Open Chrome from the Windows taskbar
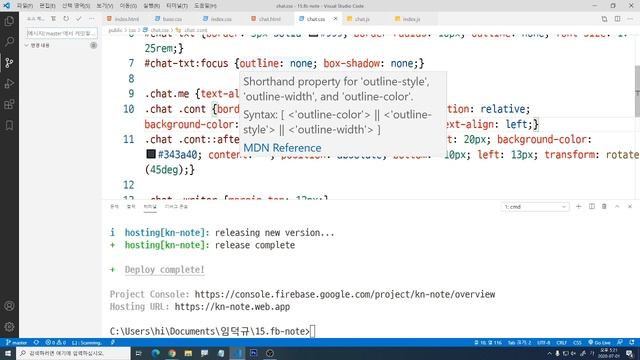 pos(172,353)
